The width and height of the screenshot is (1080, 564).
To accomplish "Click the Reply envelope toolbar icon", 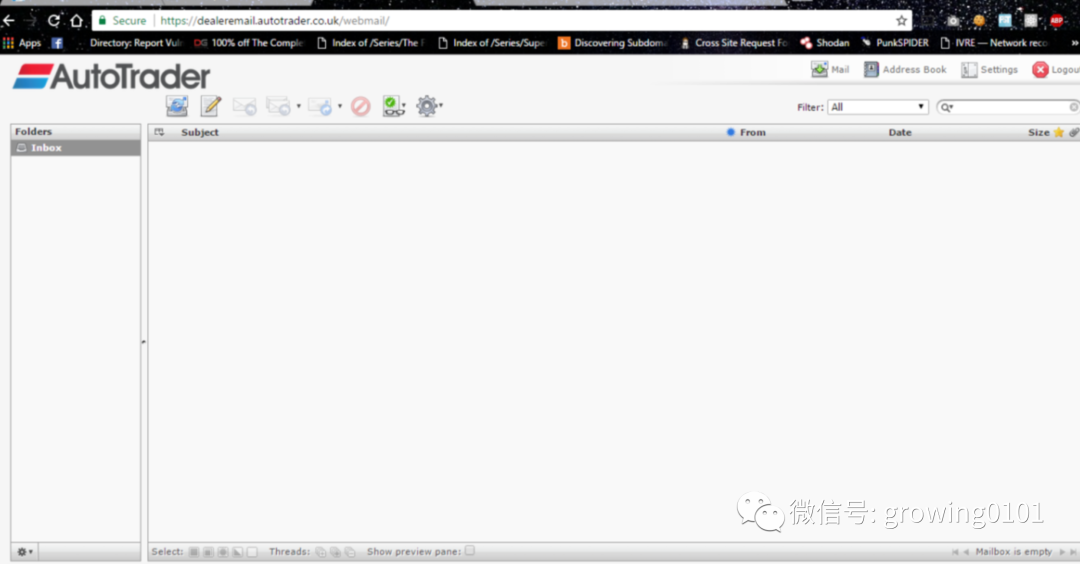I will coord(245,107).
